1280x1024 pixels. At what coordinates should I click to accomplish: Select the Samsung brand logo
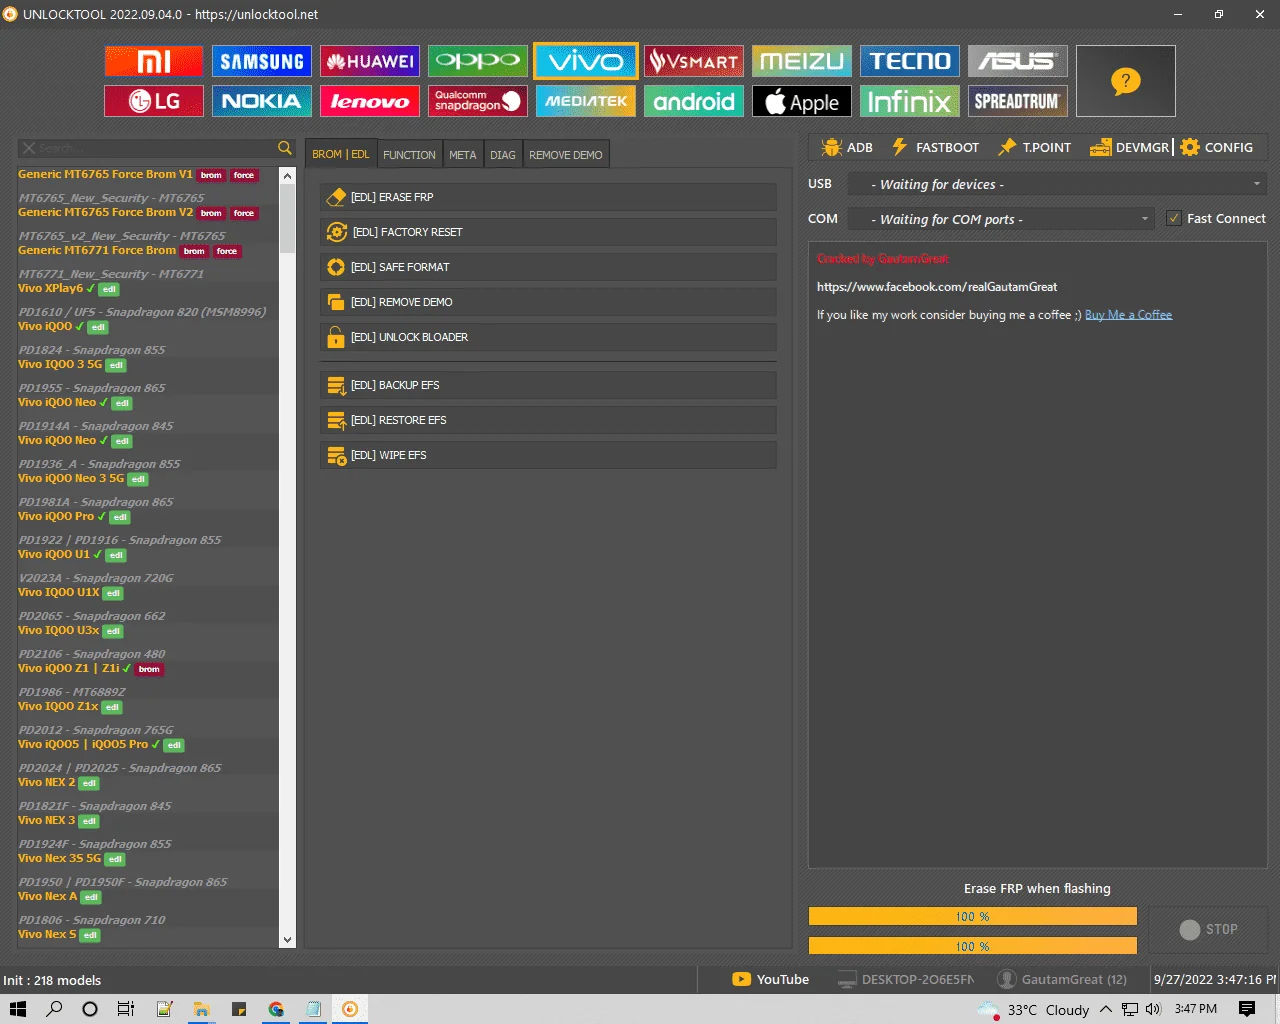(x=262, y=61)
